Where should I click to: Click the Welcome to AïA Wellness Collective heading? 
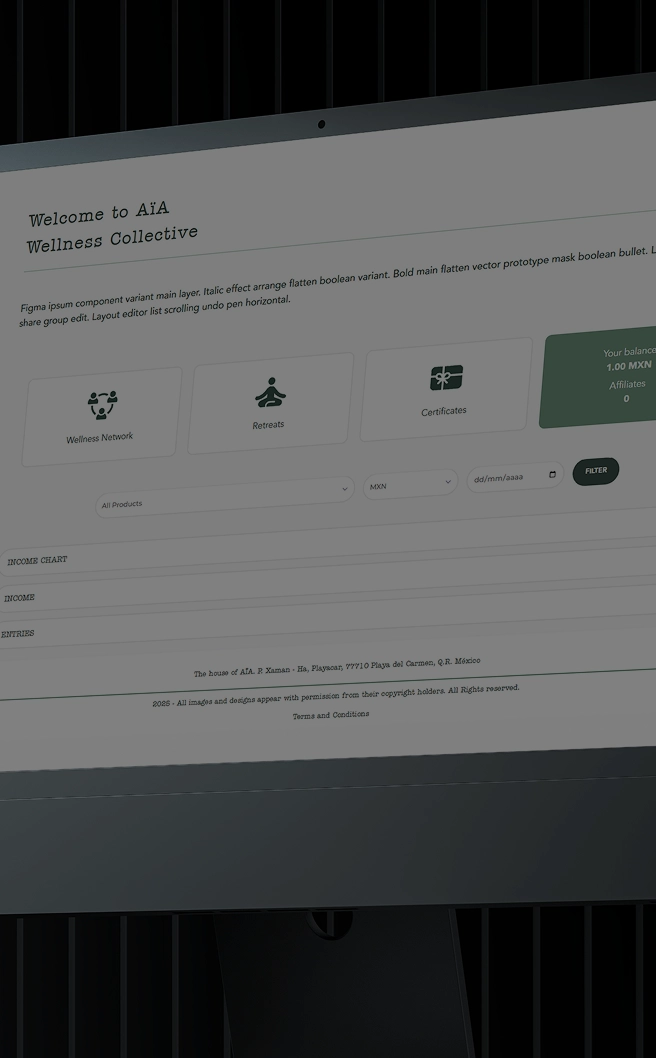pos(110,227)
